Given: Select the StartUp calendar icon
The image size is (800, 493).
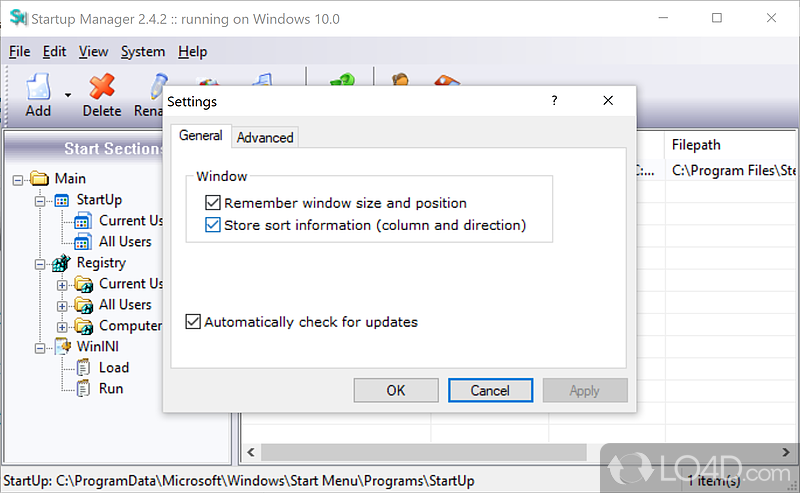Looking at the screenshot, I should [62, 200].
